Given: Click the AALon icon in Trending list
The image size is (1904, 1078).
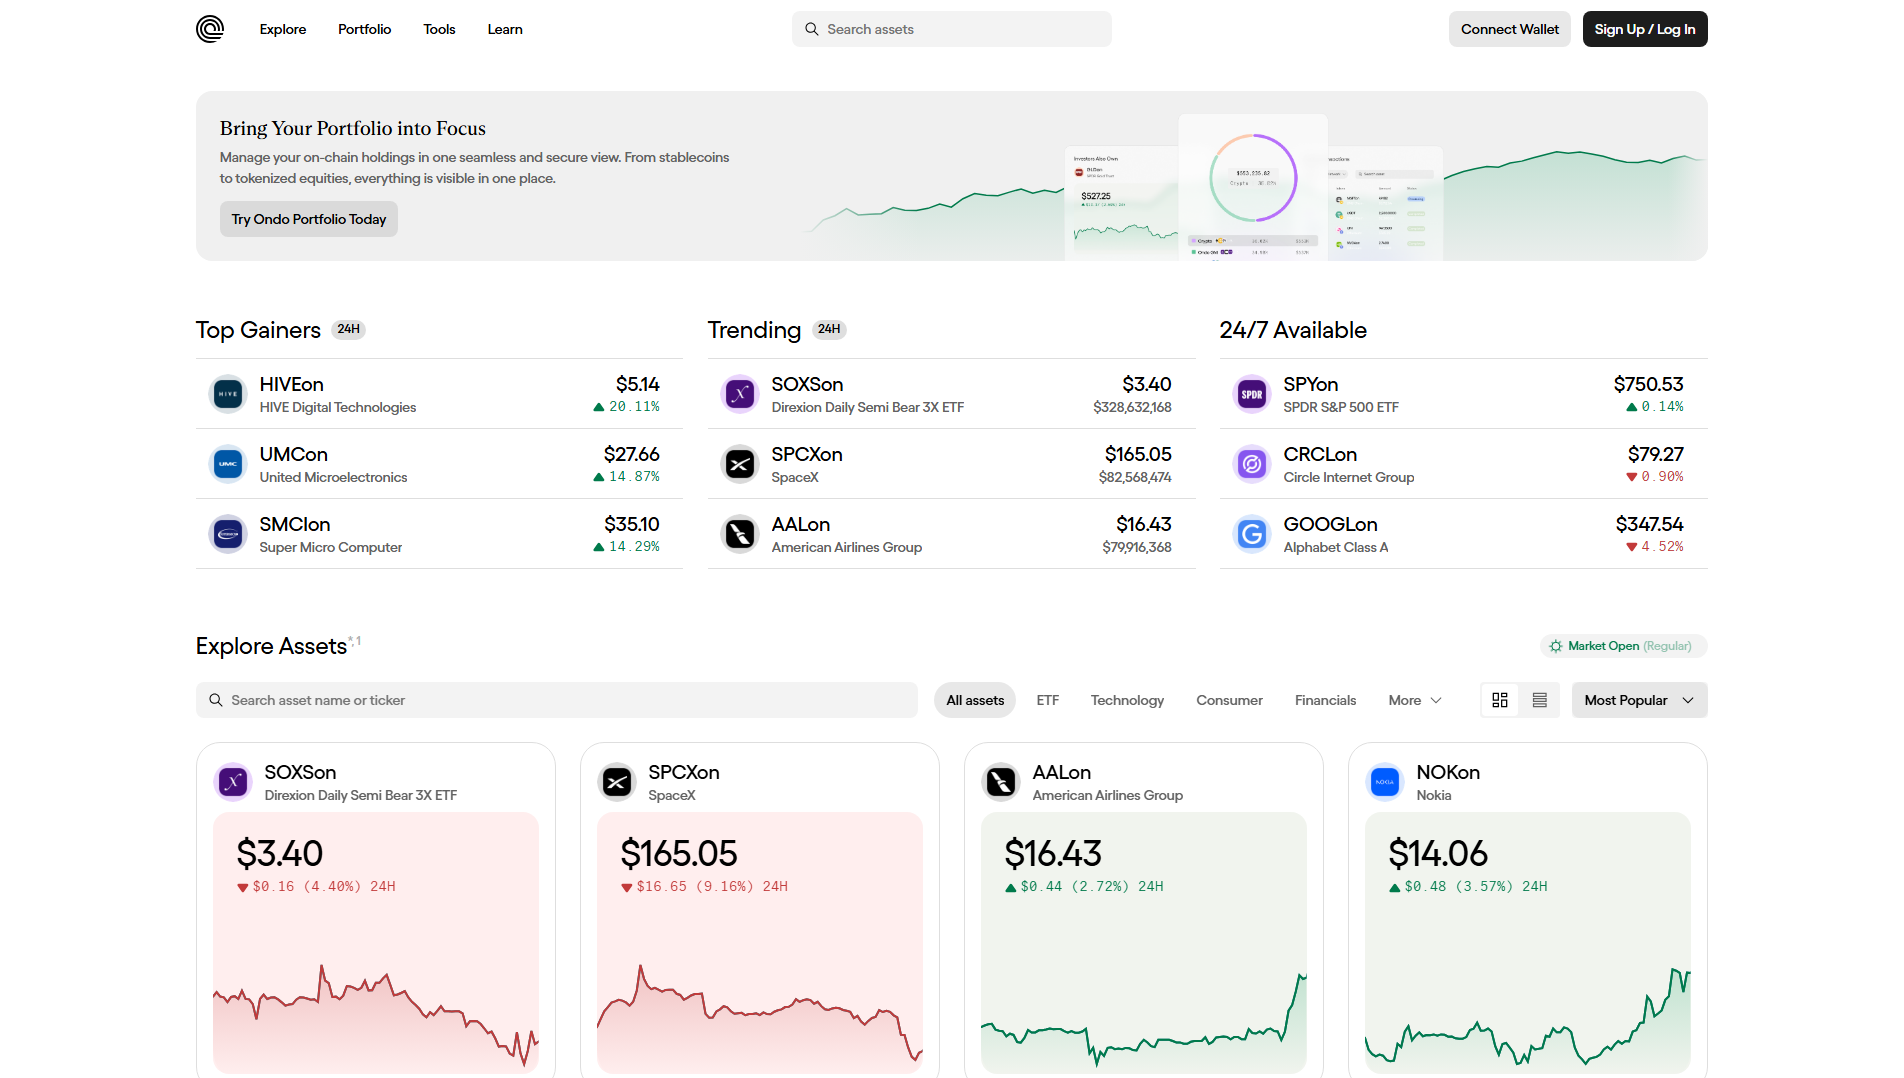Looking at the screenshot, I should (x=740, y=534).
